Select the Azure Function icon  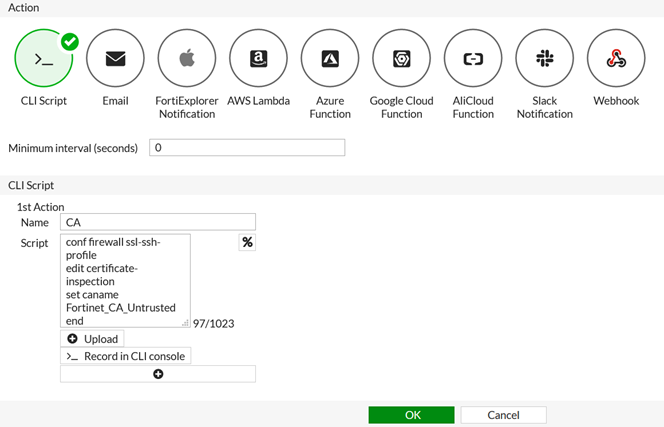point(330,60)
